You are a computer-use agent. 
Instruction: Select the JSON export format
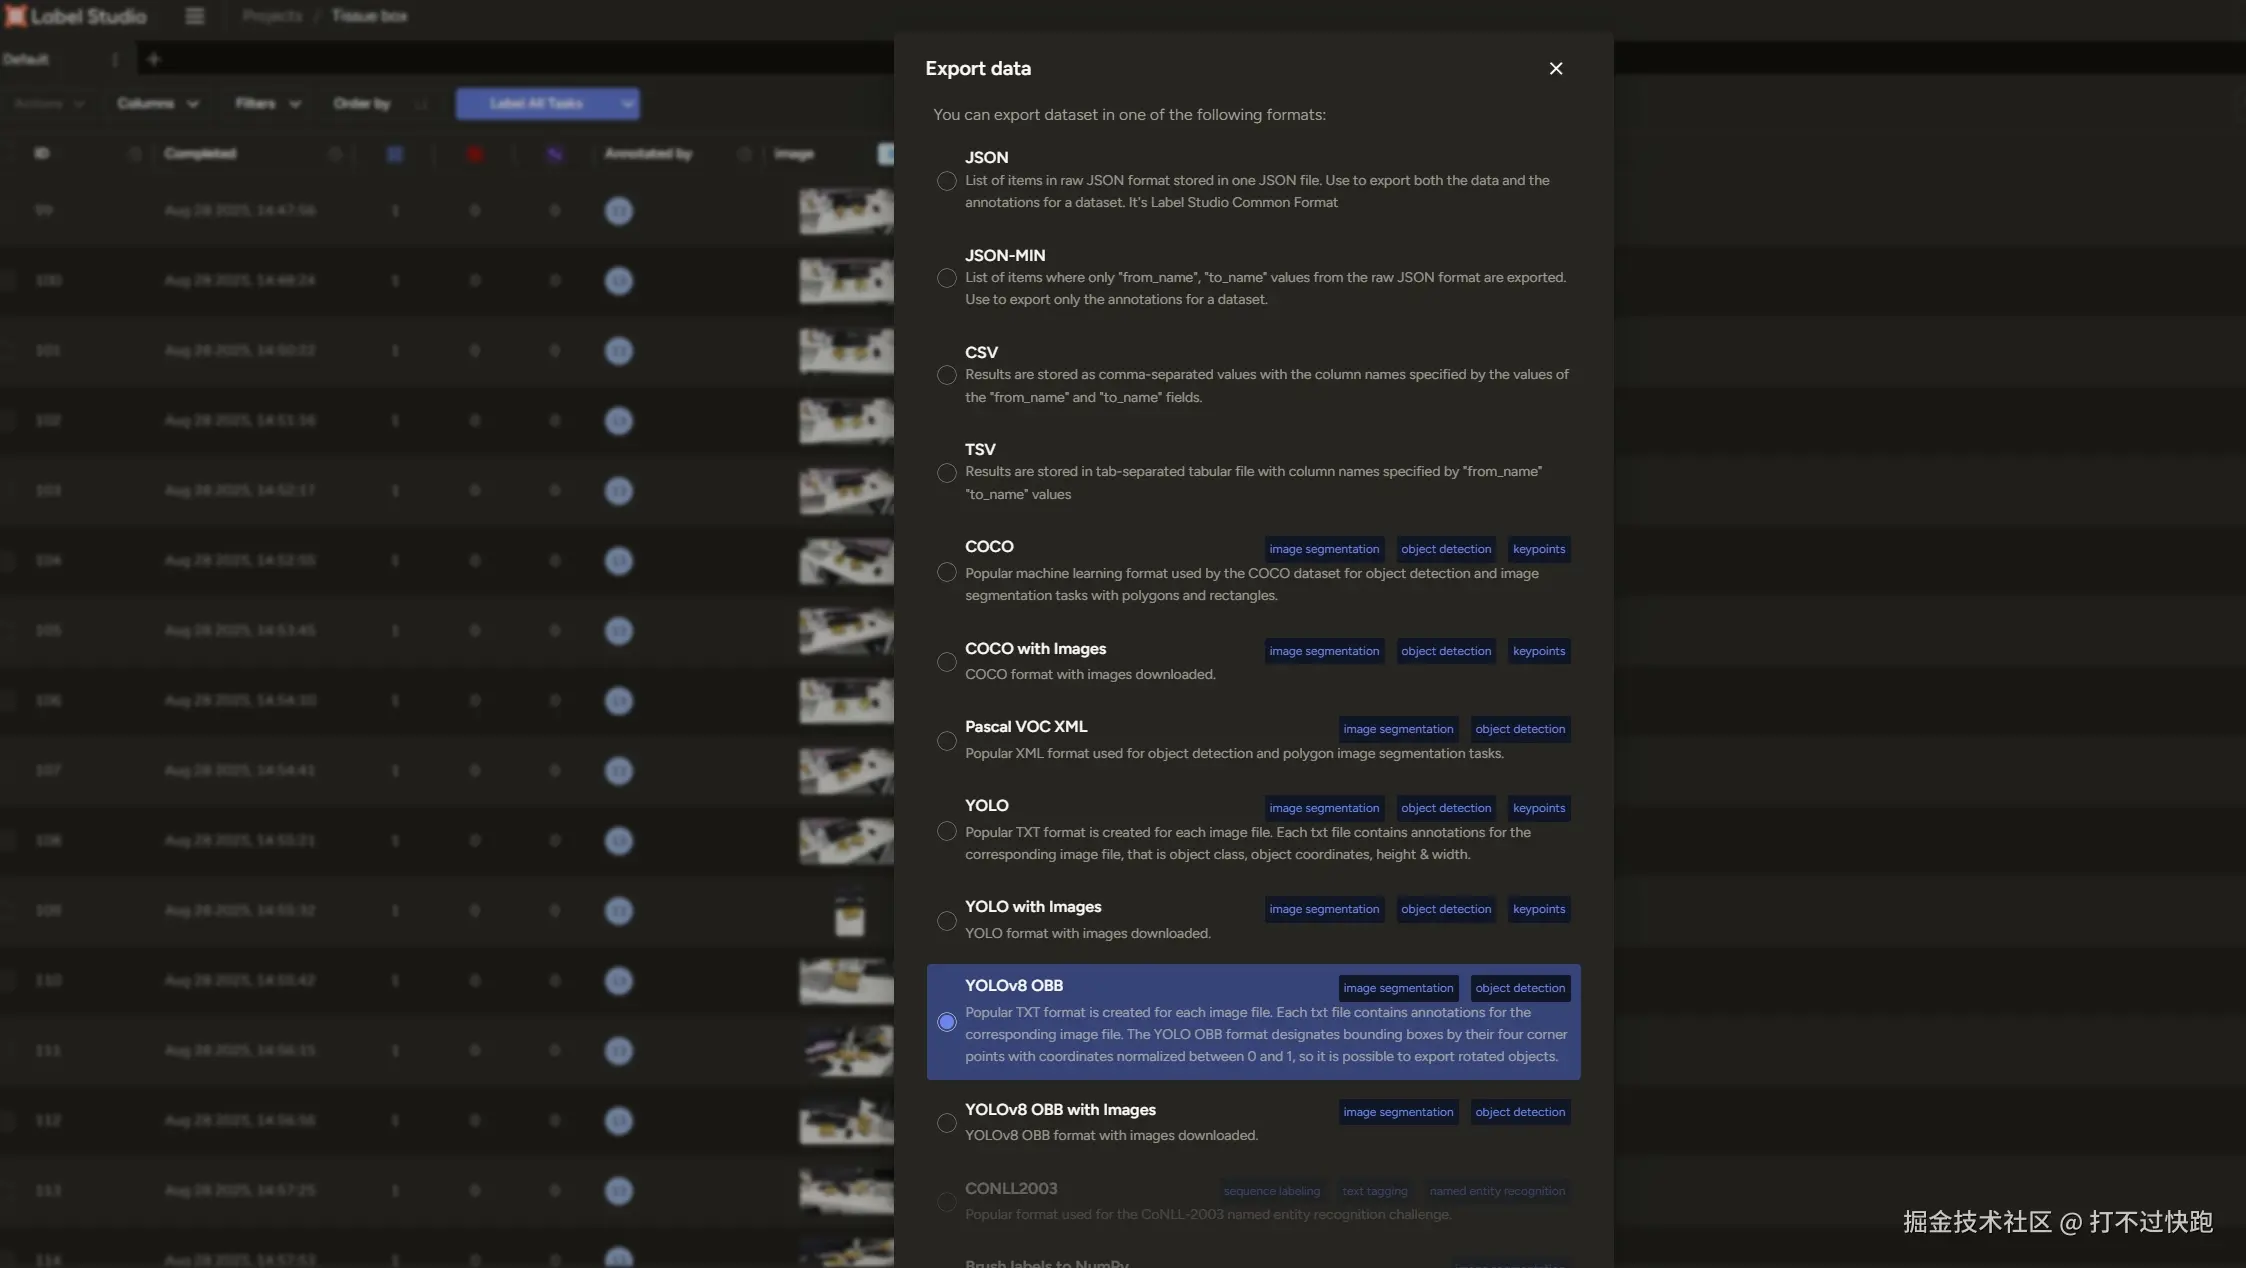(x=946, y=181)
